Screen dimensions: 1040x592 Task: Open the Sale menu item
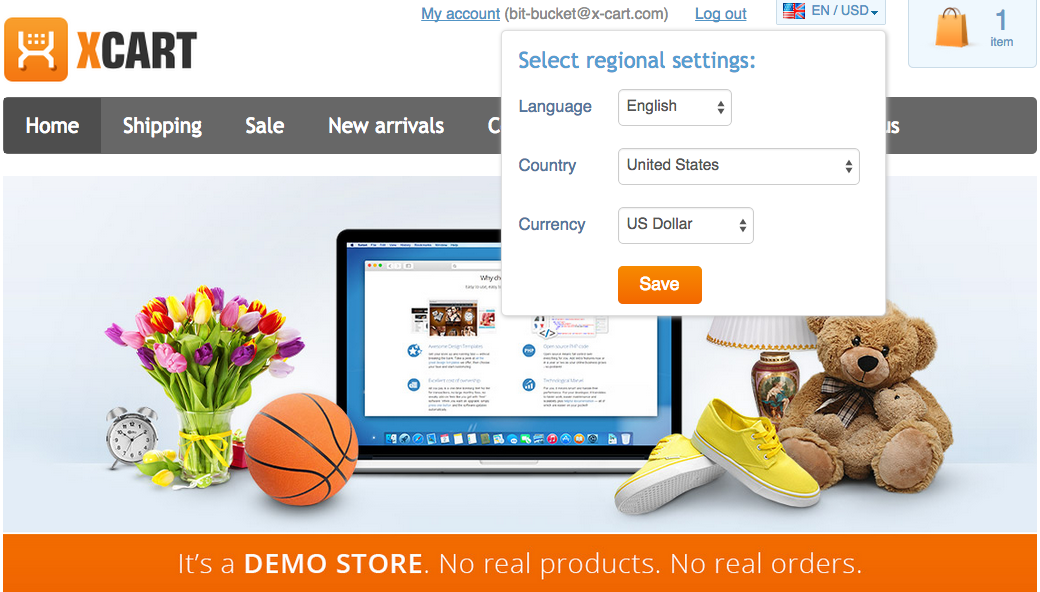point(265,126)
